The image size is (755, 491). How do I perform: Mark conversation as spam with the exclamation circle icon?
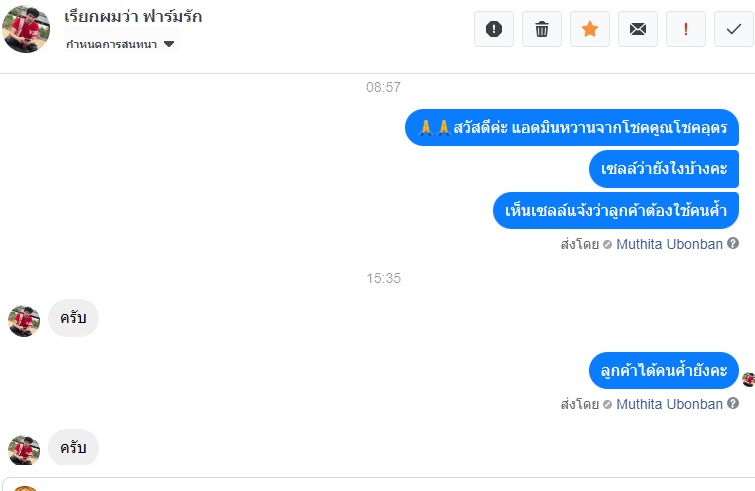pyautogui.click(x=494, y=29)
